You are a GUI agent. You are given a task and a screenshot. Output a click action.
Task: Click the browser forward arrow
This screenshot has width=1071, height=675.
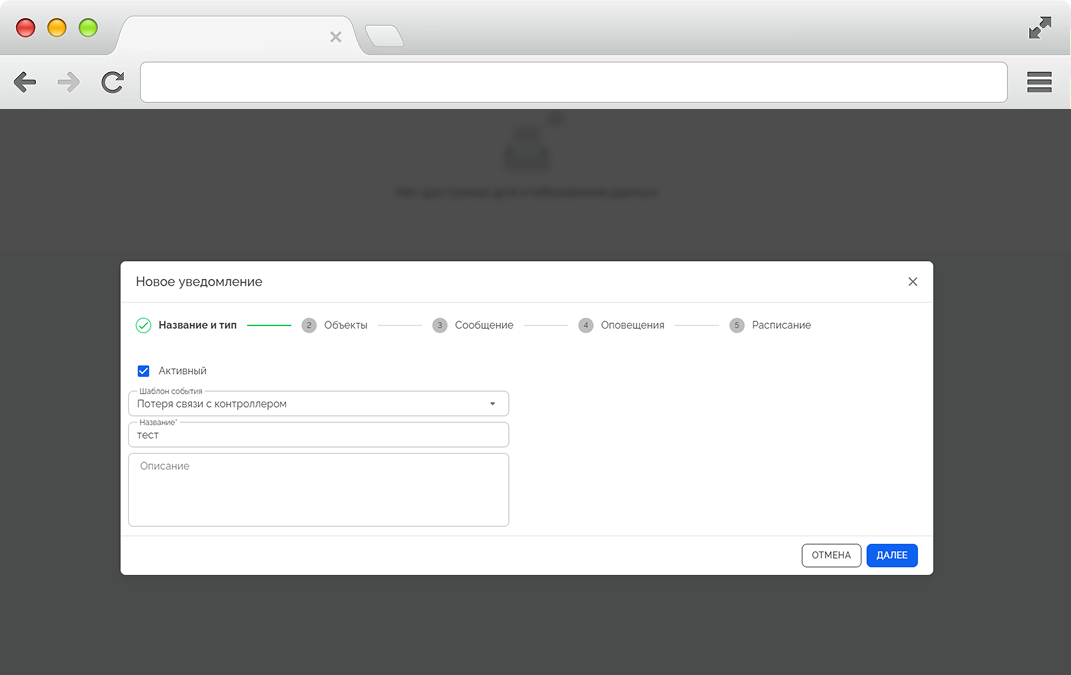pyautogui.click(x=69, y=82)
